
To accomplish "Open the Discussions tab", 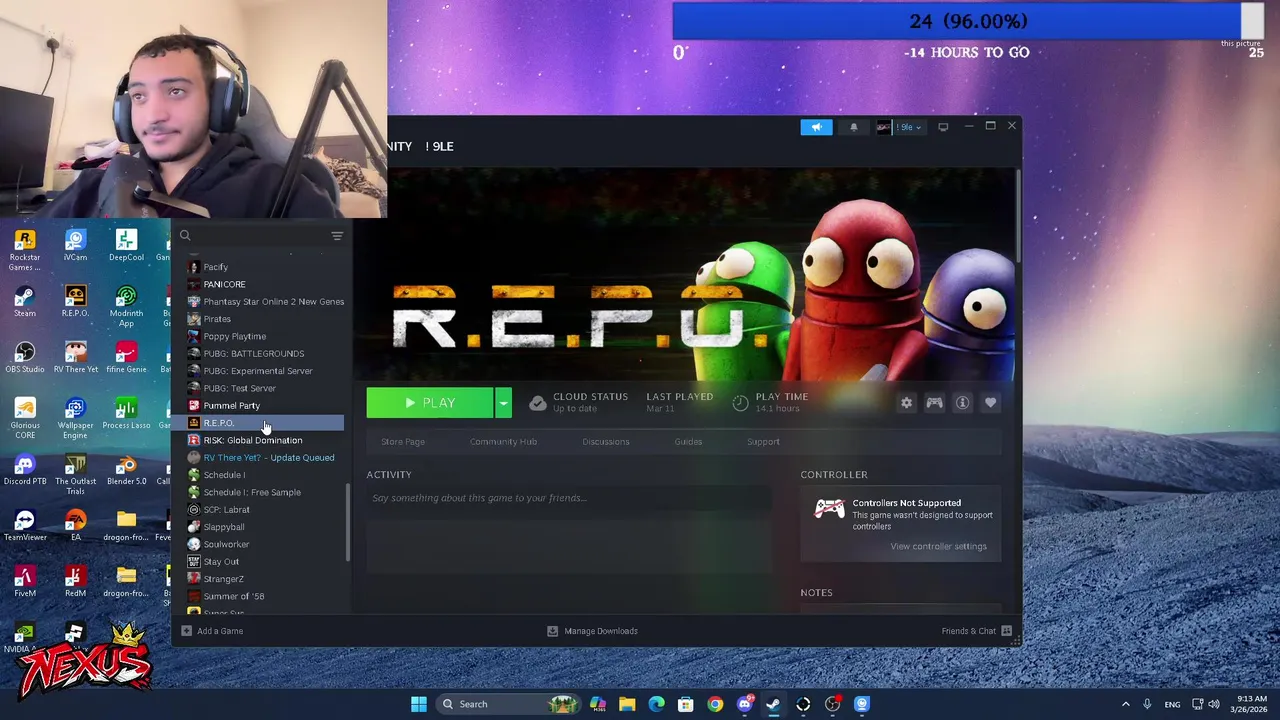I will click(606, 442).
